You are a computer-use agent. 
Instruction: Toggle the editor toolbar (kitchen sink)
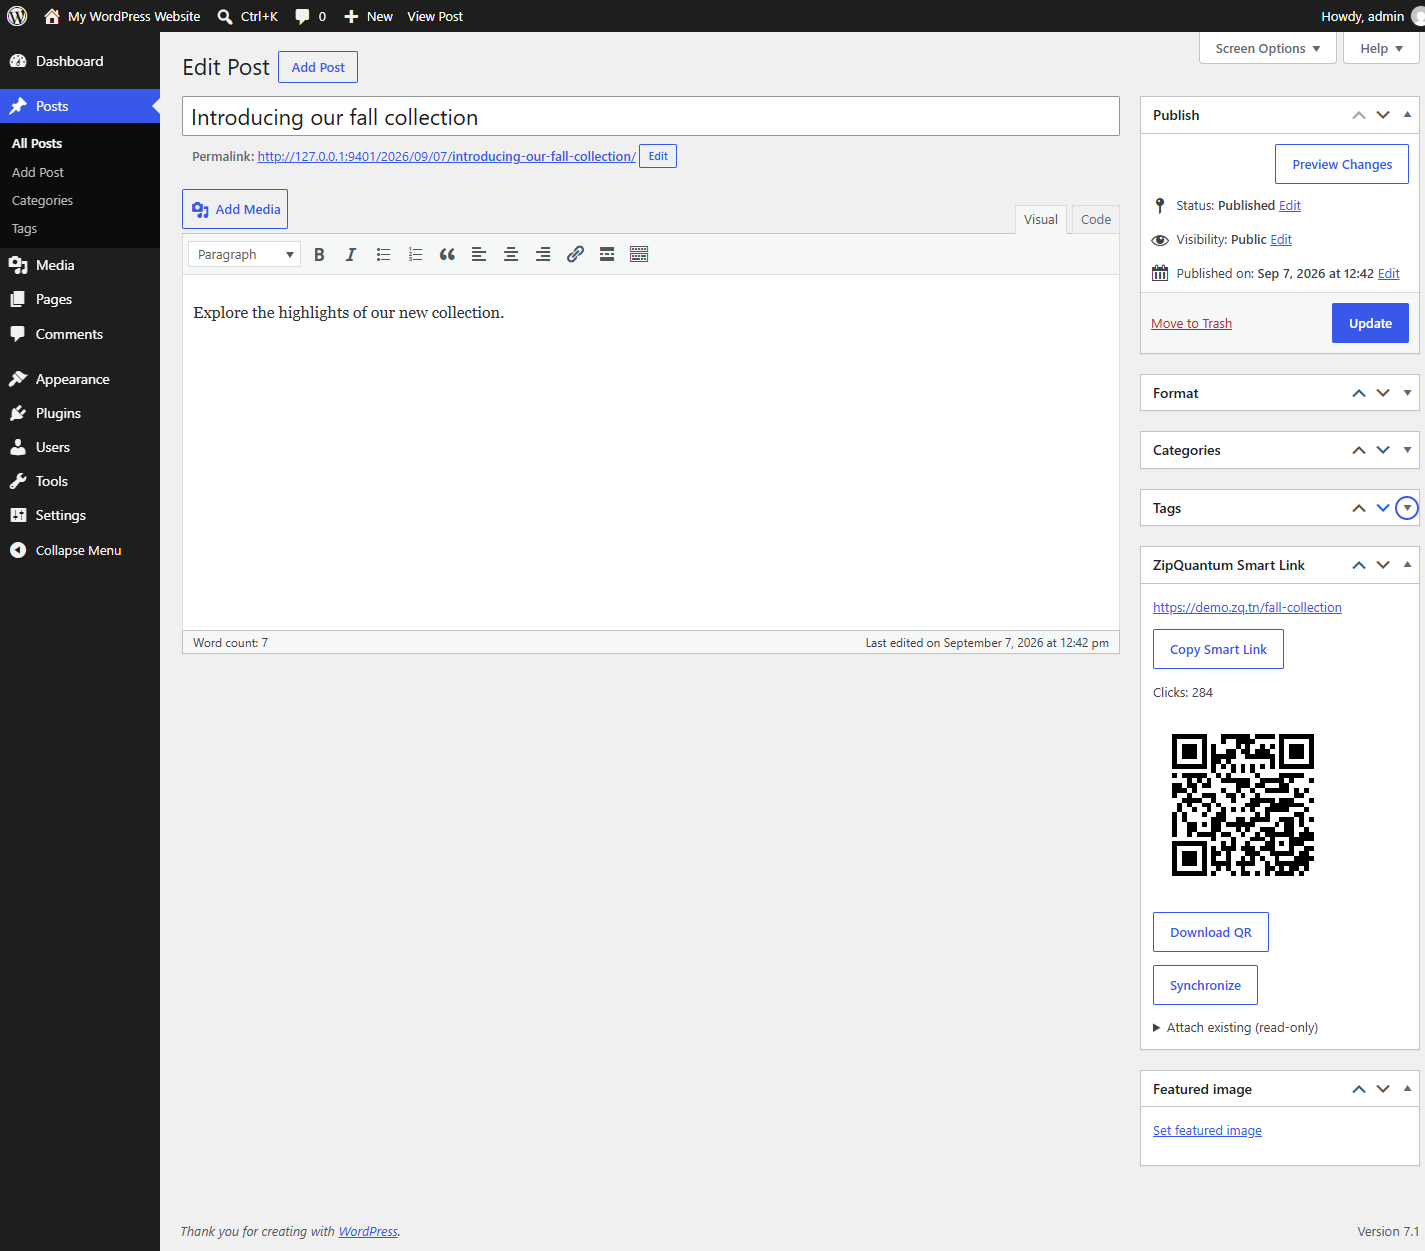coord(639,255)
